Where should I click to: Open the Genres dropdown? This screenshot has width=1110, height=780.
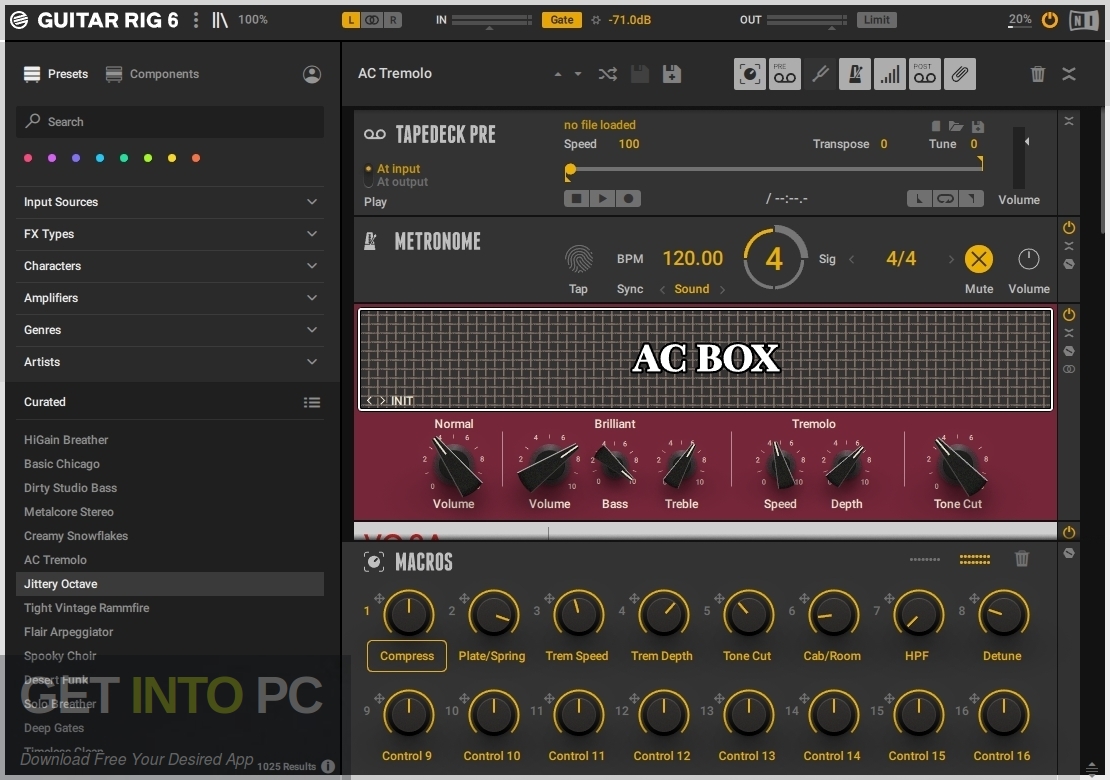(170, 330)
